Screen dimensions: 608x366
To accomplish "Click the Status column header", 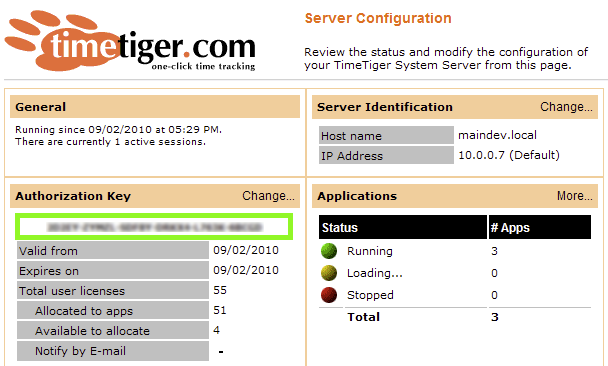I will [402, 227].
